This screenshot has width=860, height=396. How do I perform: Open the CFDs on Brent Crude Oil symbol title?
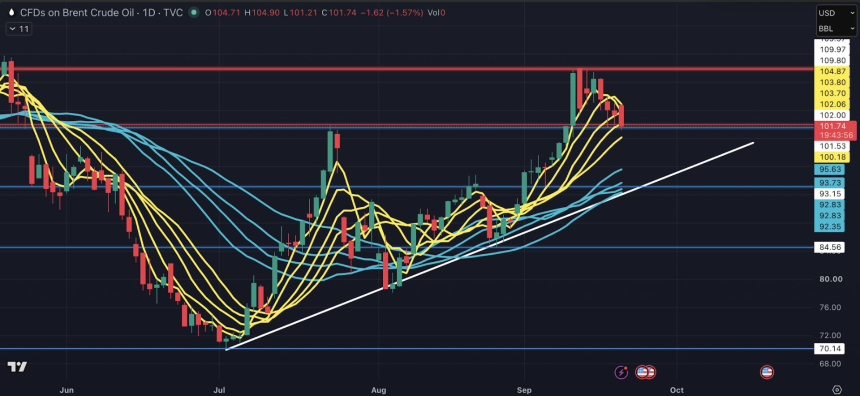click(x=101, y=13)
